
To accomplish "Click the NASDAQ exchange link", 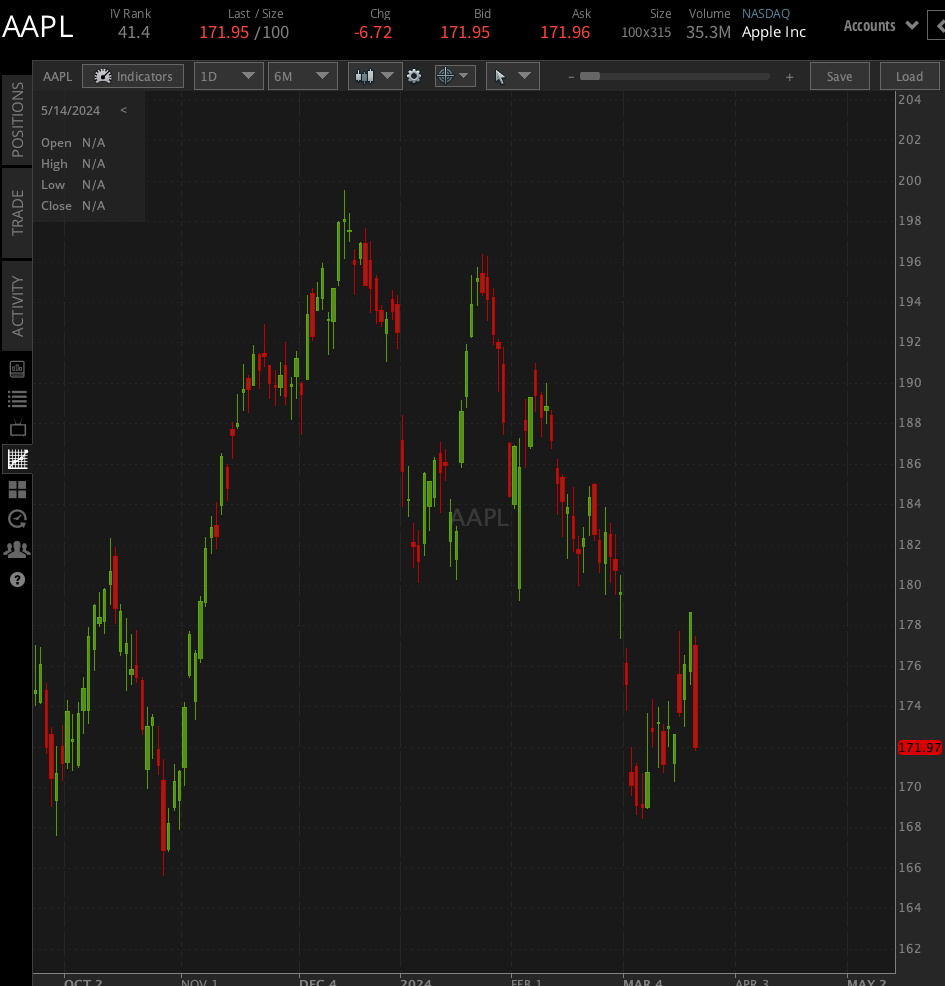I will coord(765,13).
